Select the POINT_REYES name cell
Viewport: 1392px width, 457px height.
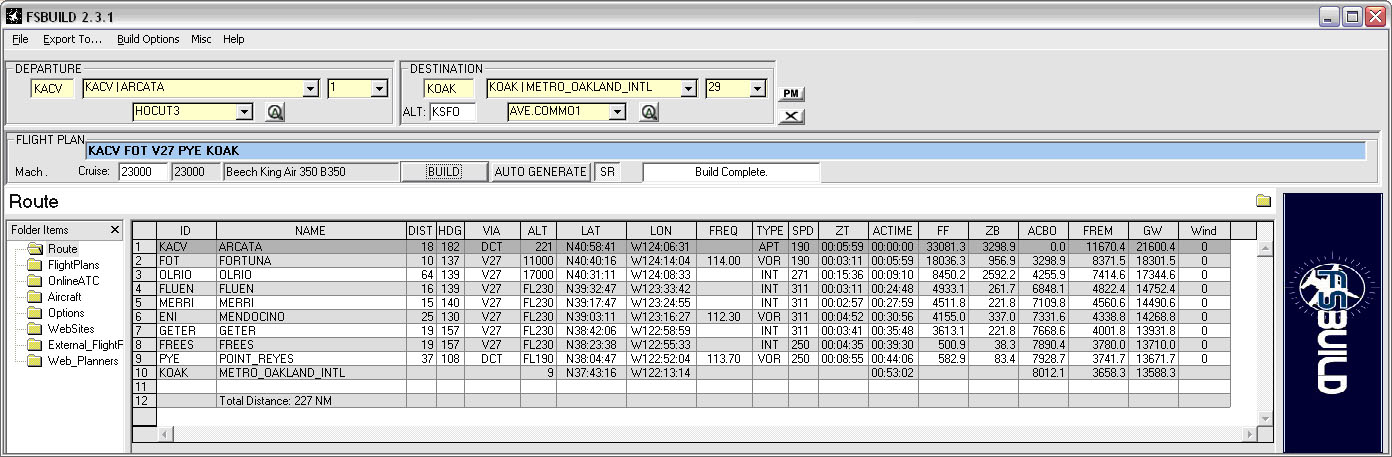point(311,358)
